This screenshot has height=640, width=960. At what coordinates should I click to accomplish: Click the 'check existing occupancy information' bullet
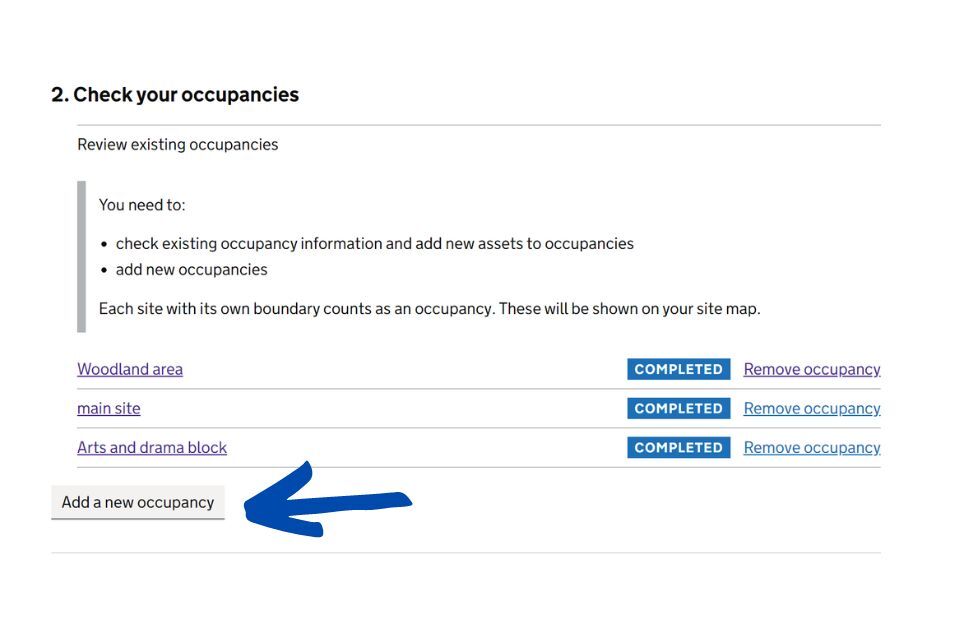(374, 243)
